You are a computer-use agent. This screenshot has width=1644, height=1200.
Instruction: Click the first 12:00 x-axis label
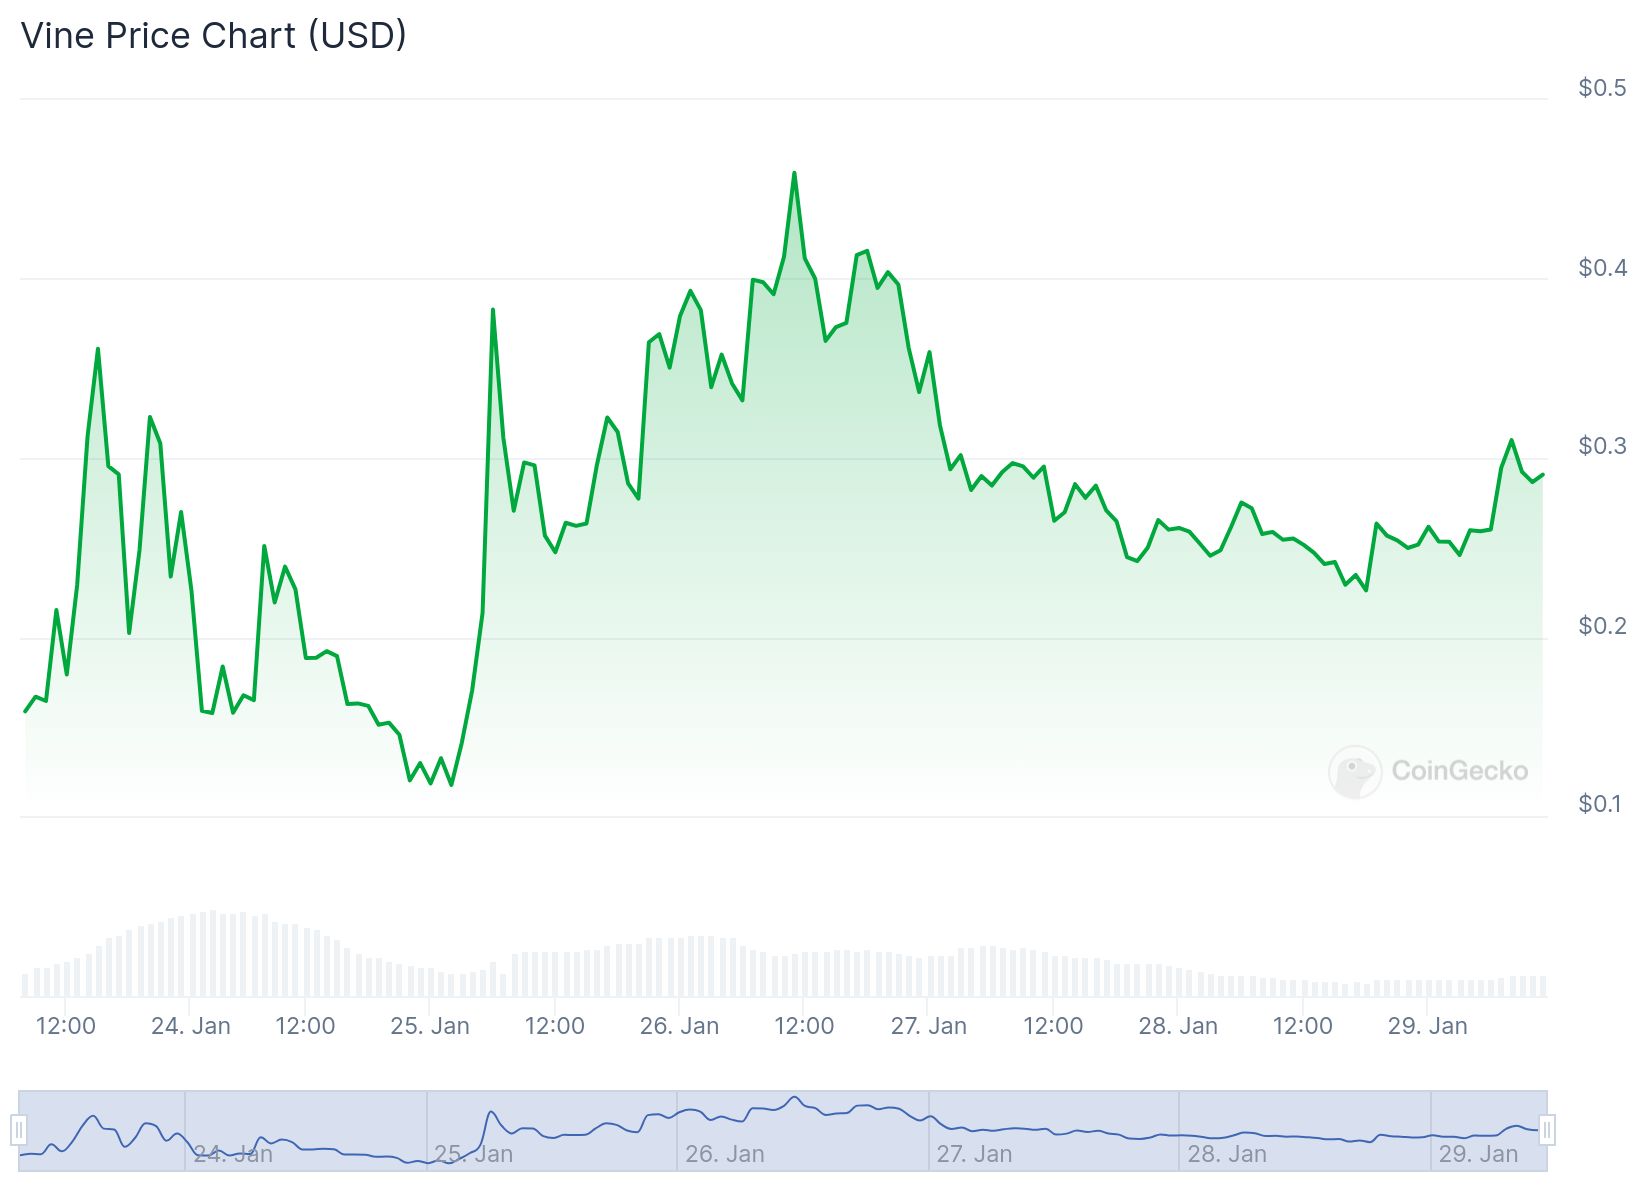point(66,1026)
